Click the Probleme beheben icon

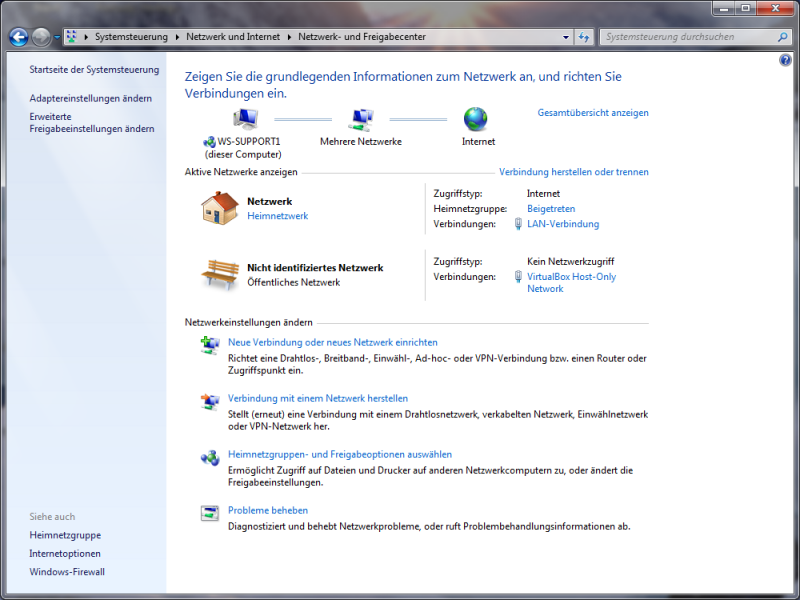pos(210,513)
